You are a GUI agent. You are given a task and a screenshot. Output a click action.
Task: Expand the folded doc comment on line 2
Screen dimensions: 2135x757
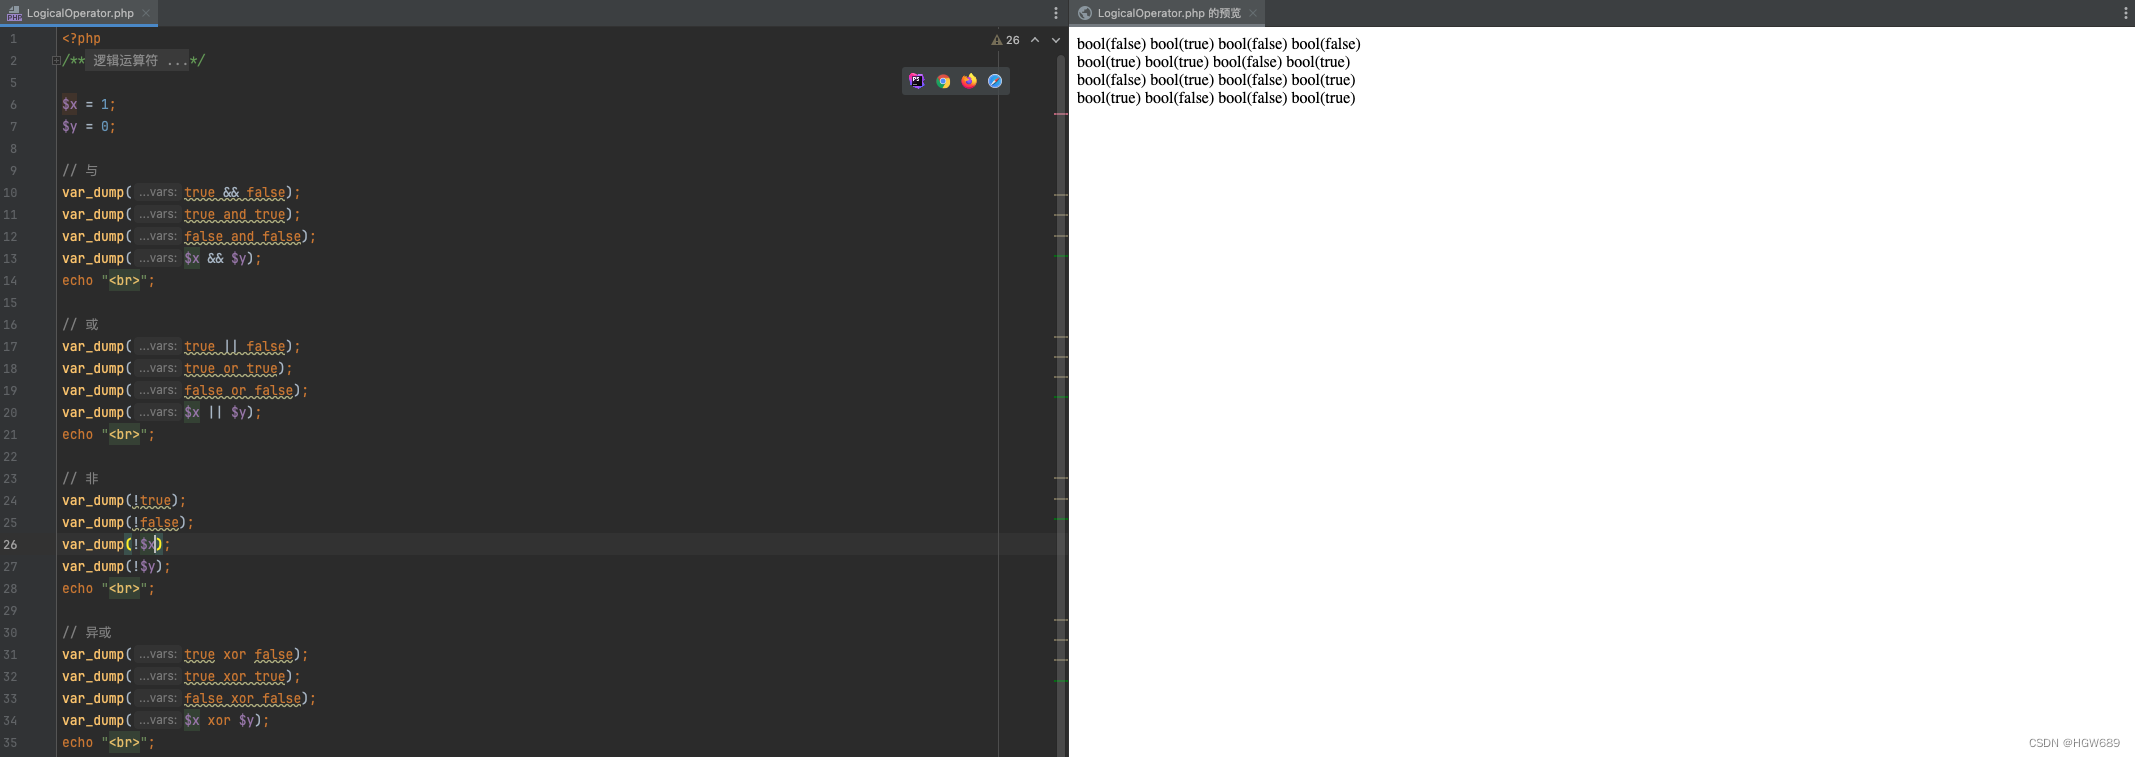(56, 61)
